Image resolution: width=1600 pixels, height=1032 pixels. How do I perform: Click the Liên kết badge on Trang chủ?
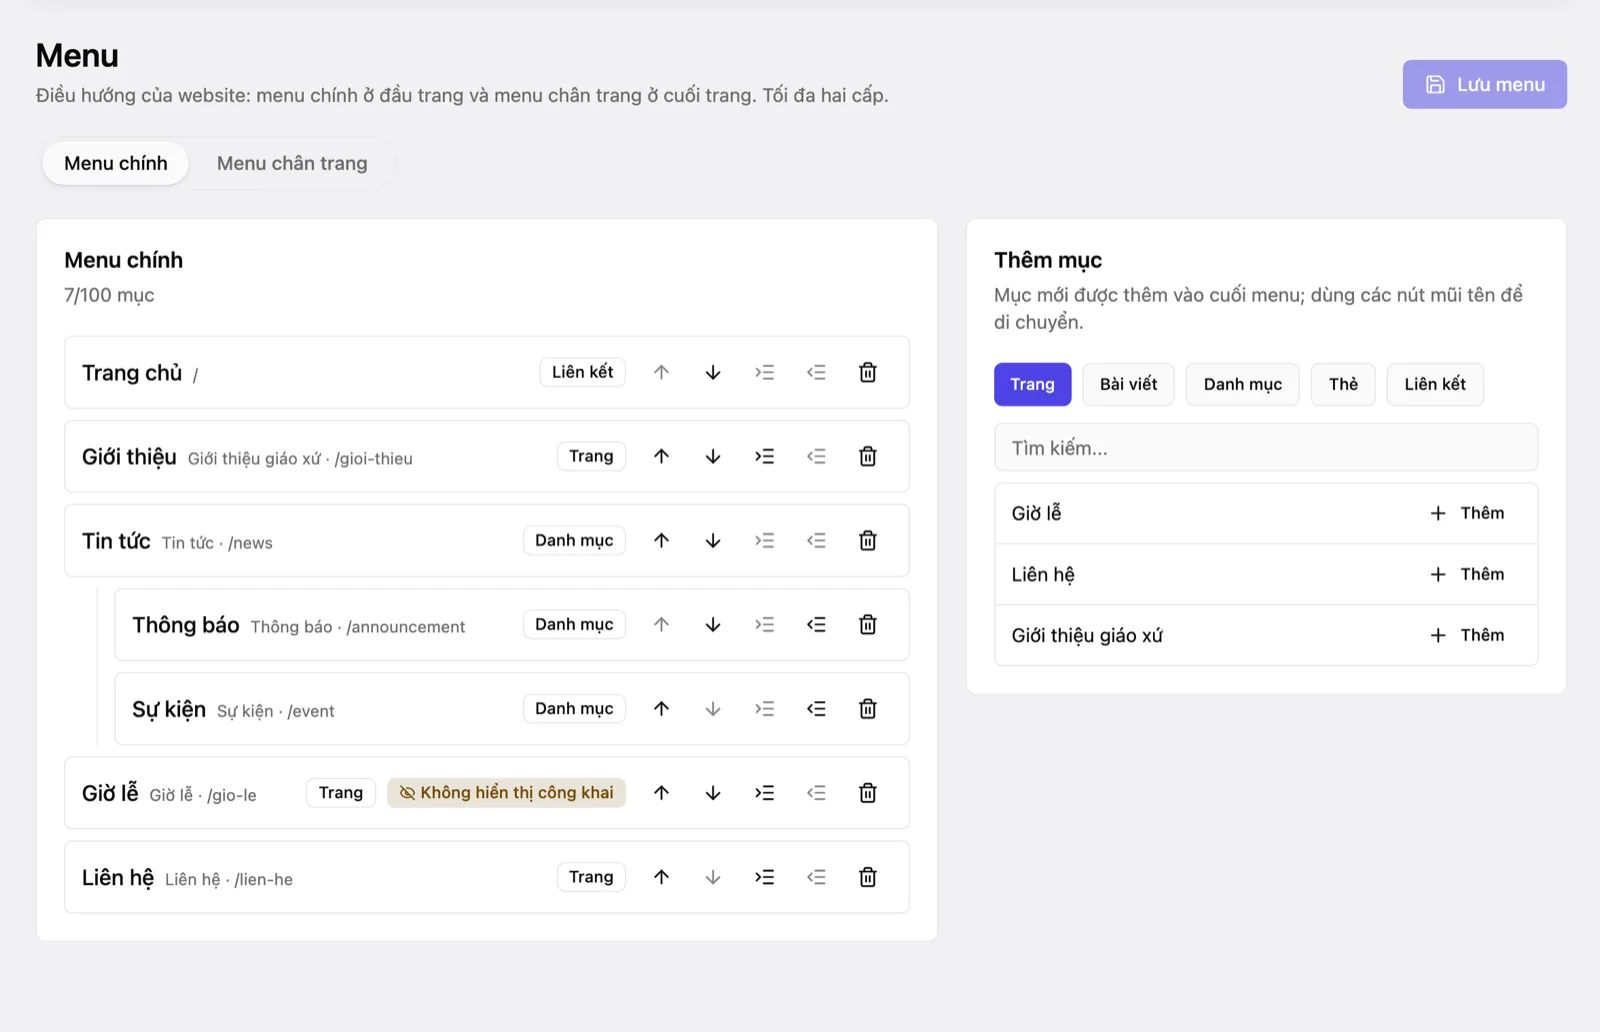[583, 372]
